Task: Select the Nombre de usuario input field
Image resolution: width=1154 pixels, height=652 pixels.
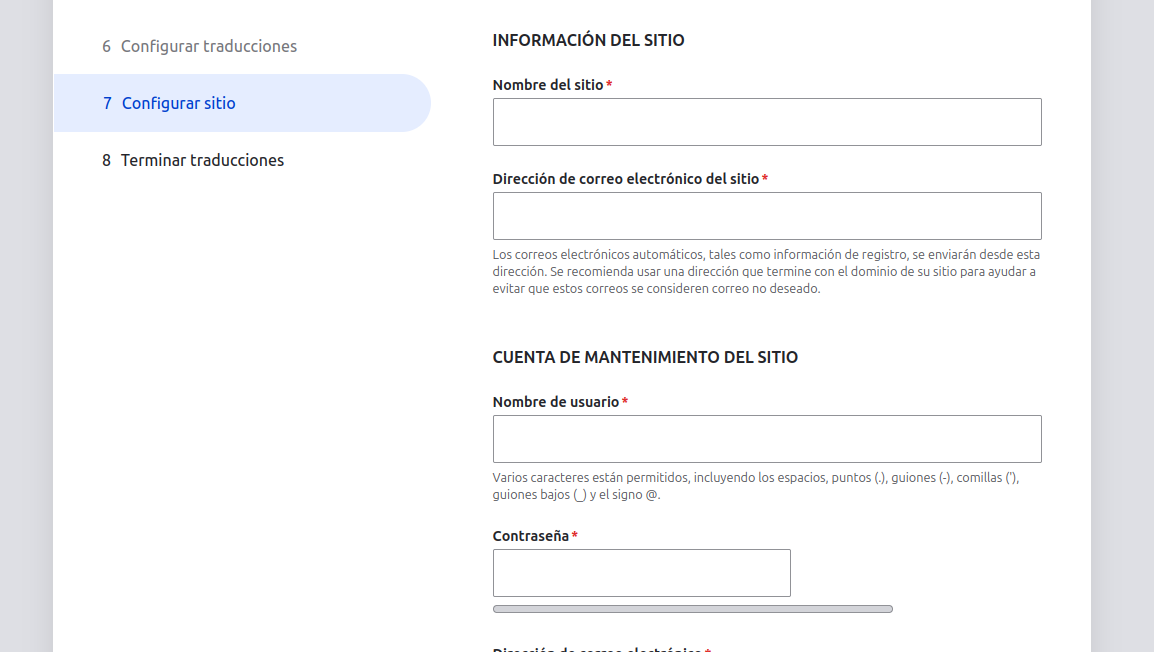Action: tap(767, 439)
